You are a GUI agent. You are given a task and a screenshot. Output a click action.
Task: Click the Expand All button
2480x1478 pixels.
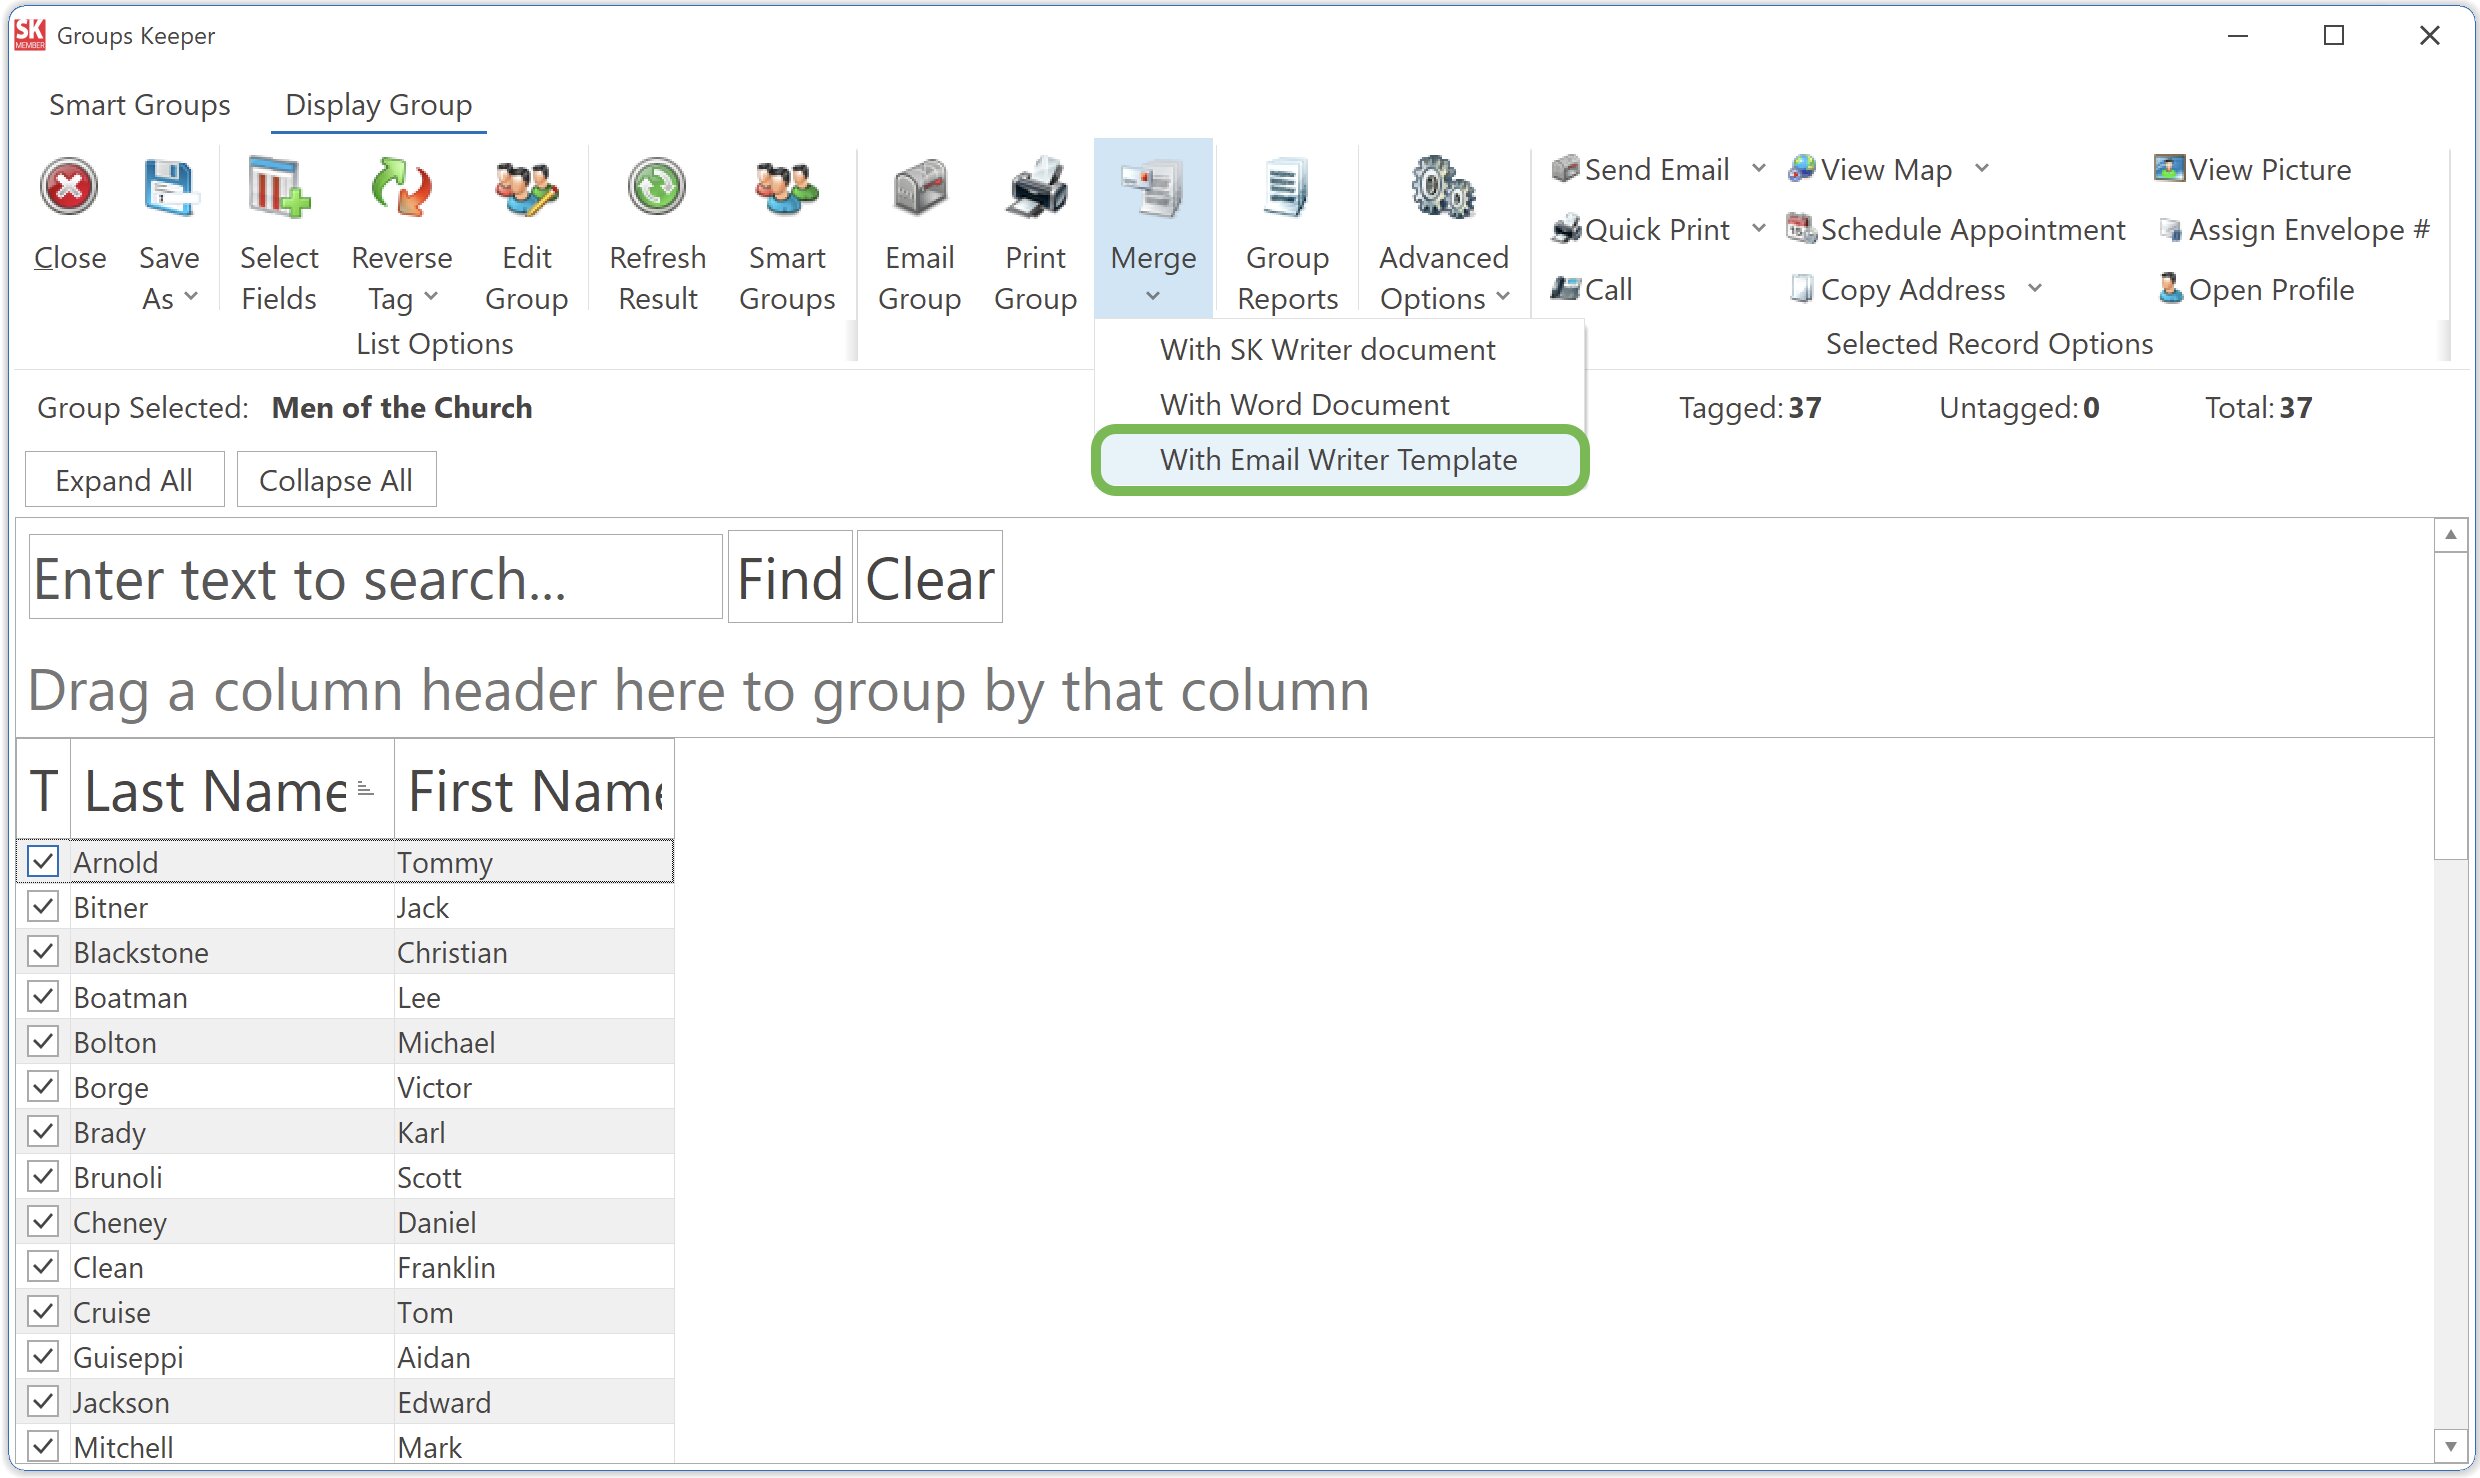[x=124, y=479]
